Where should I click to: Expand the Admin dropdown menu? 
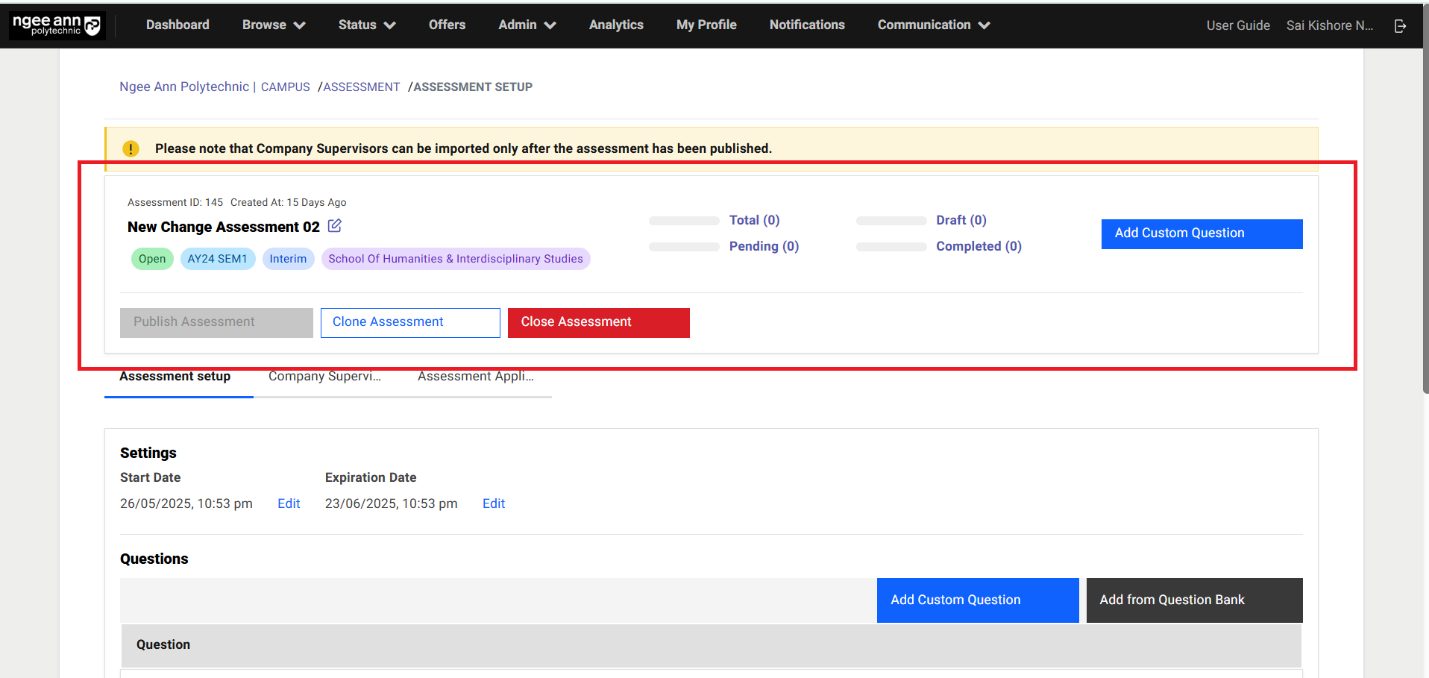click(x=527, y=25)
